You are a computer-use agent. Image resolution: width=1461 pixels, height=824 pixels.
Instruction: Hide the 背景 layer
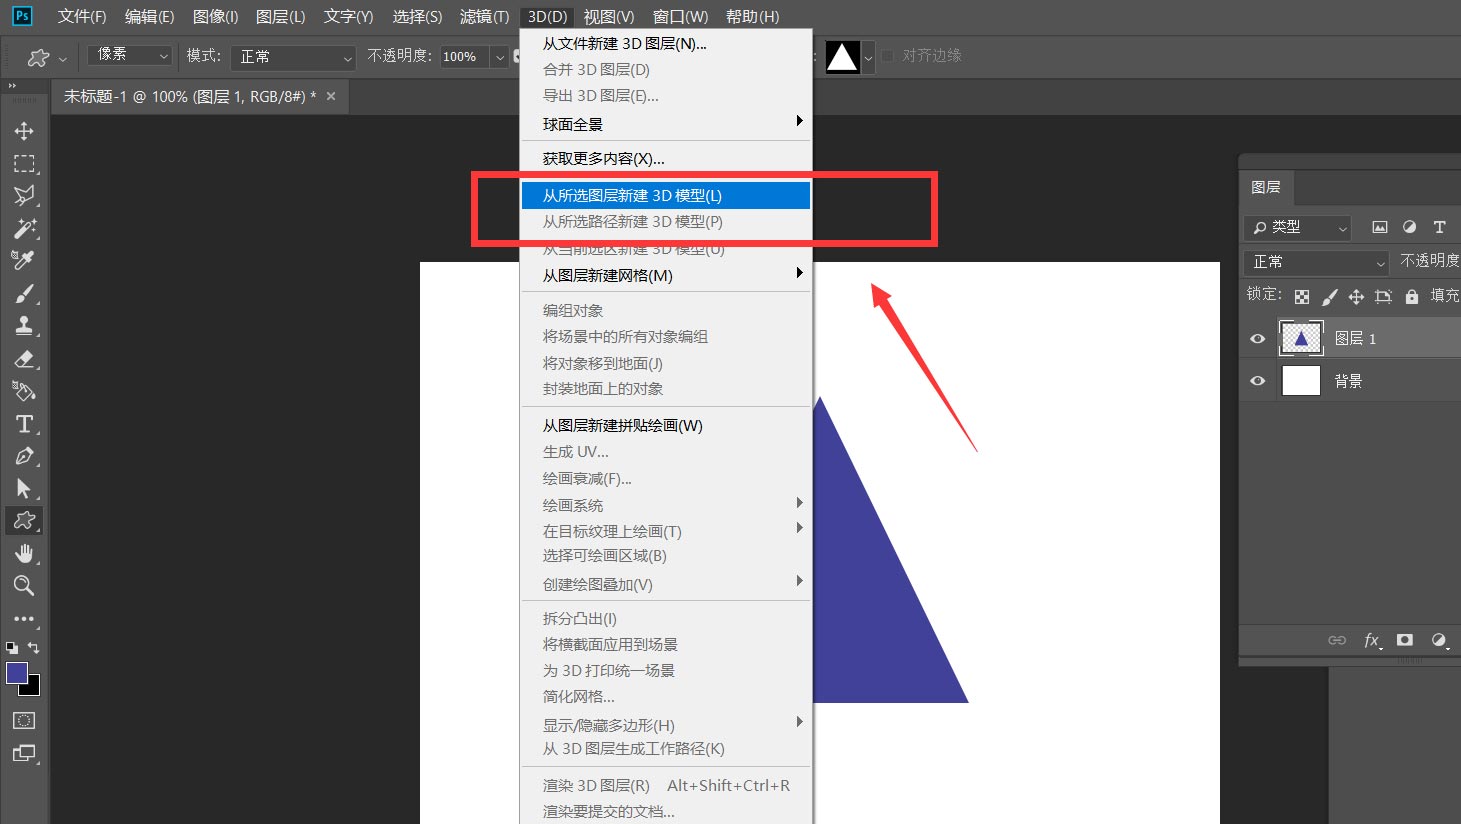[1257, 380]
